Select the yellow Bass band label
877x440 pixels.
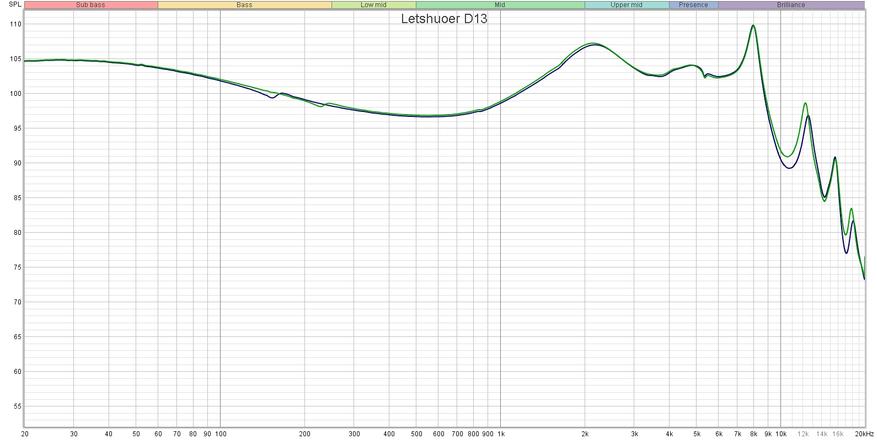[244, 5]
